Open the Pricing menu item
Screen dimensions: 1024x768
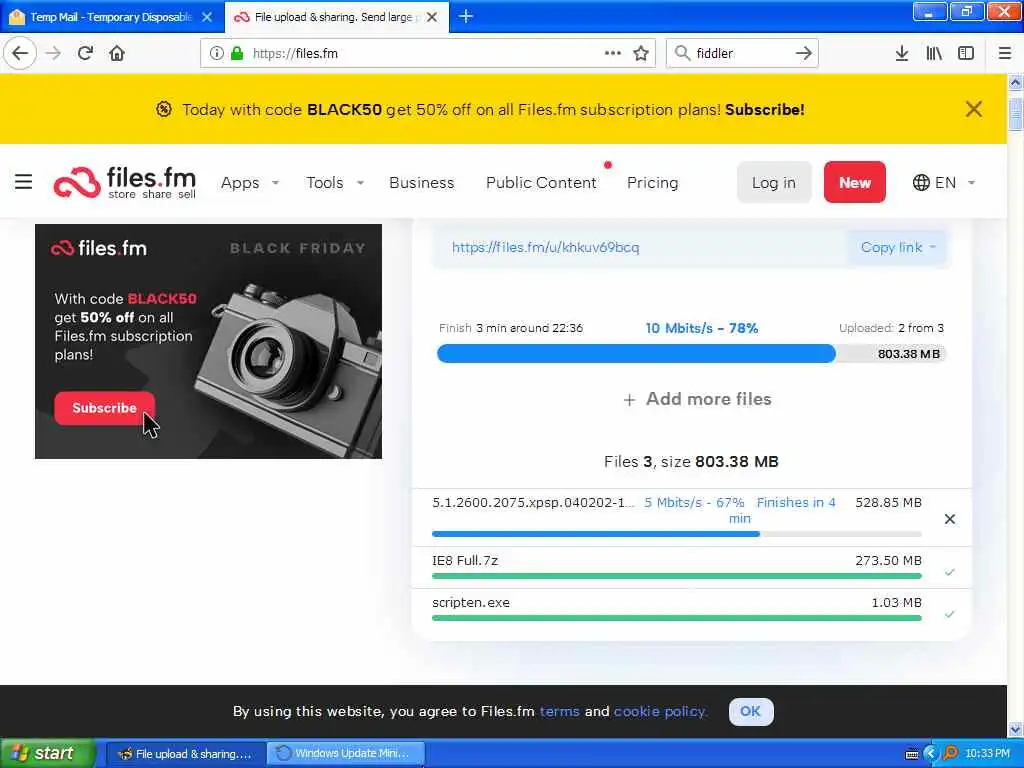652,183
